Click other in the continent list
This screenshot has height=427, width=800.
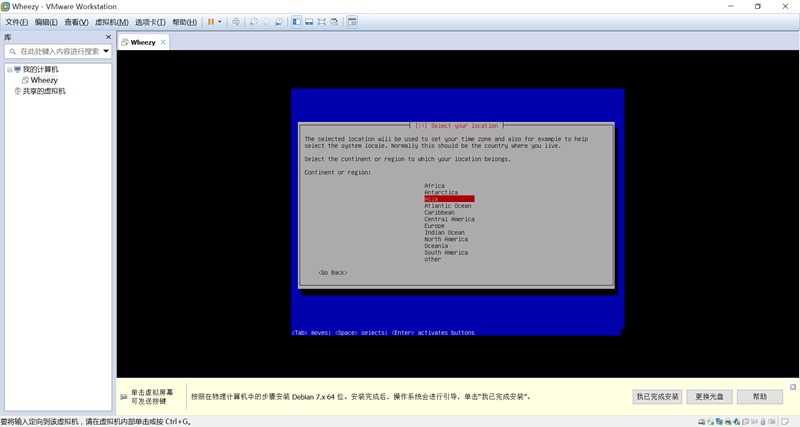pos(433,259)
